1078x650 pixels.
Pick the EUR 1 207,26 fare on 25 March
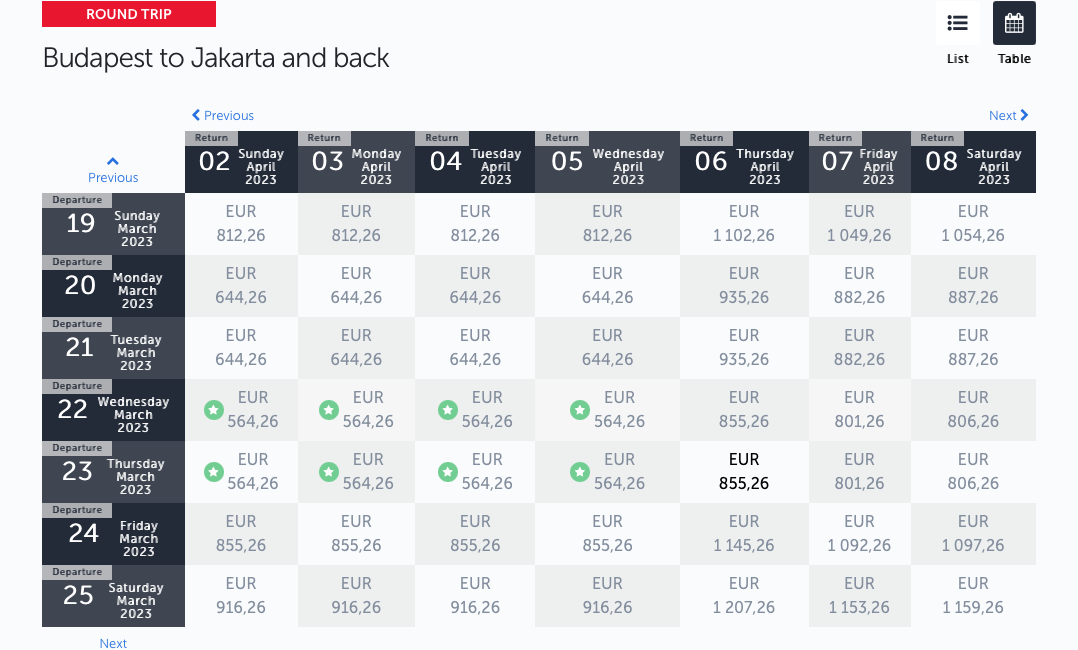[745, 596]
